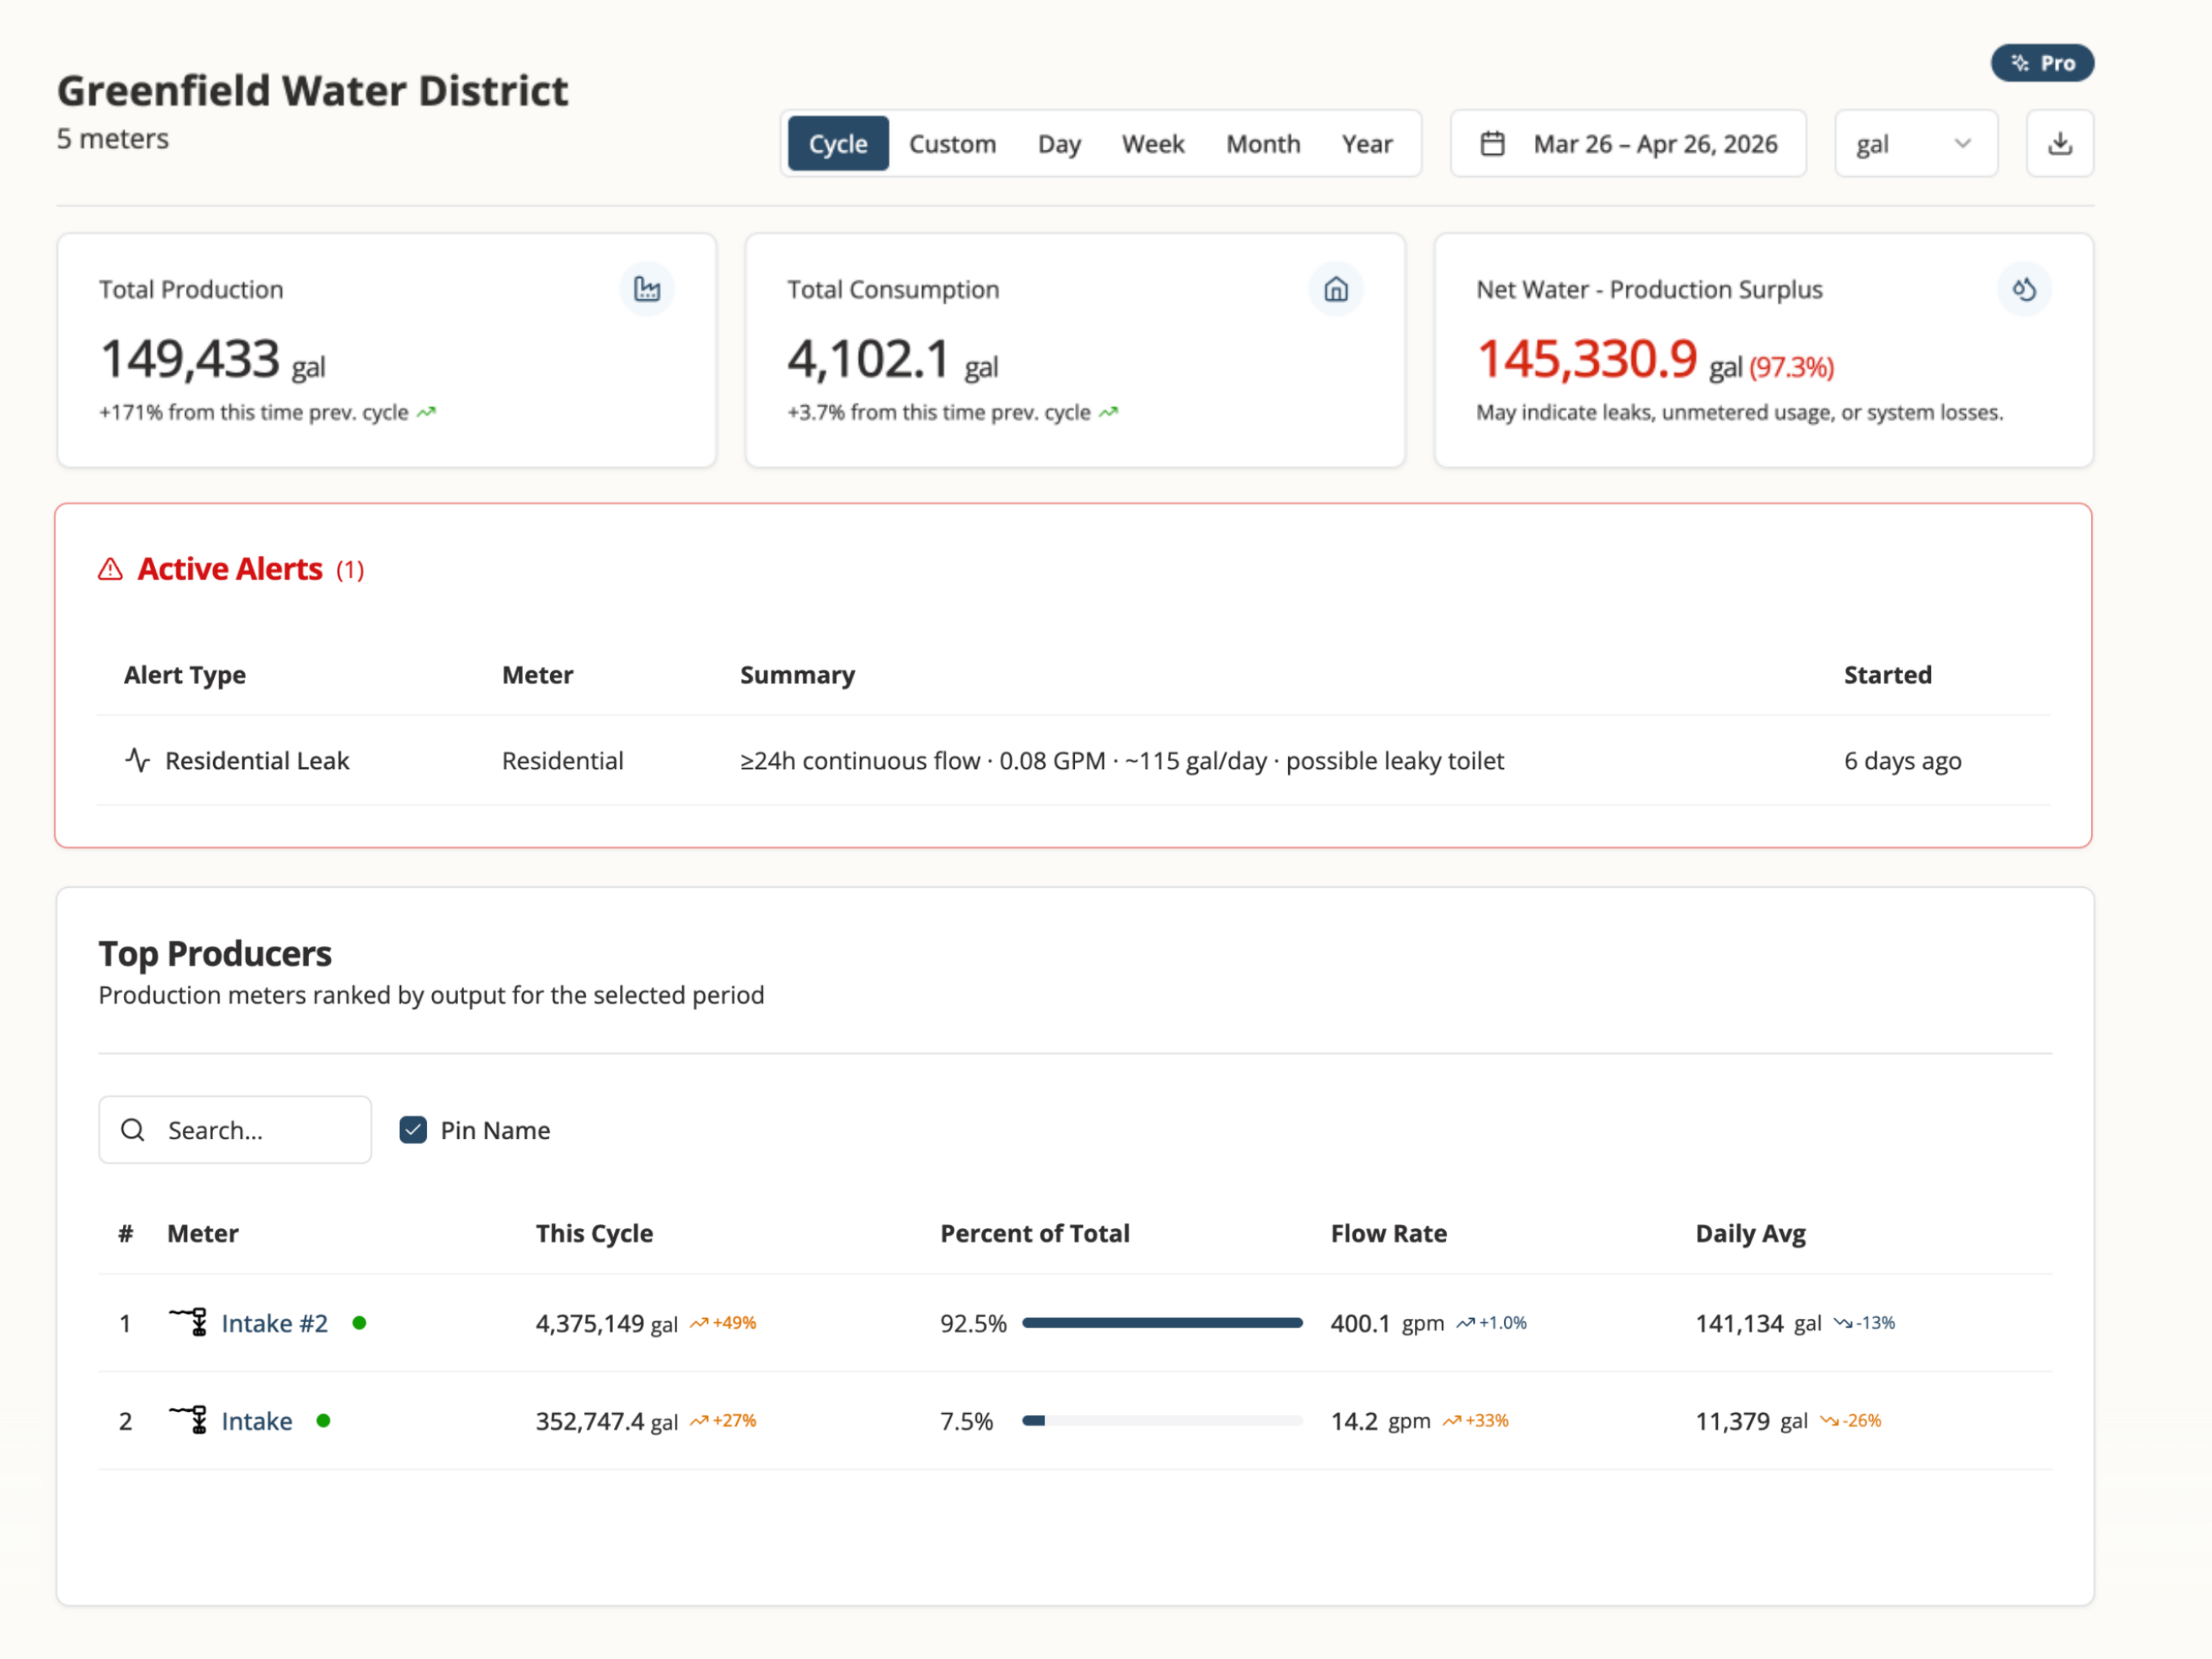Open the Intake #2 meter link
2212x1659 pixels.
pos(274,1323)
